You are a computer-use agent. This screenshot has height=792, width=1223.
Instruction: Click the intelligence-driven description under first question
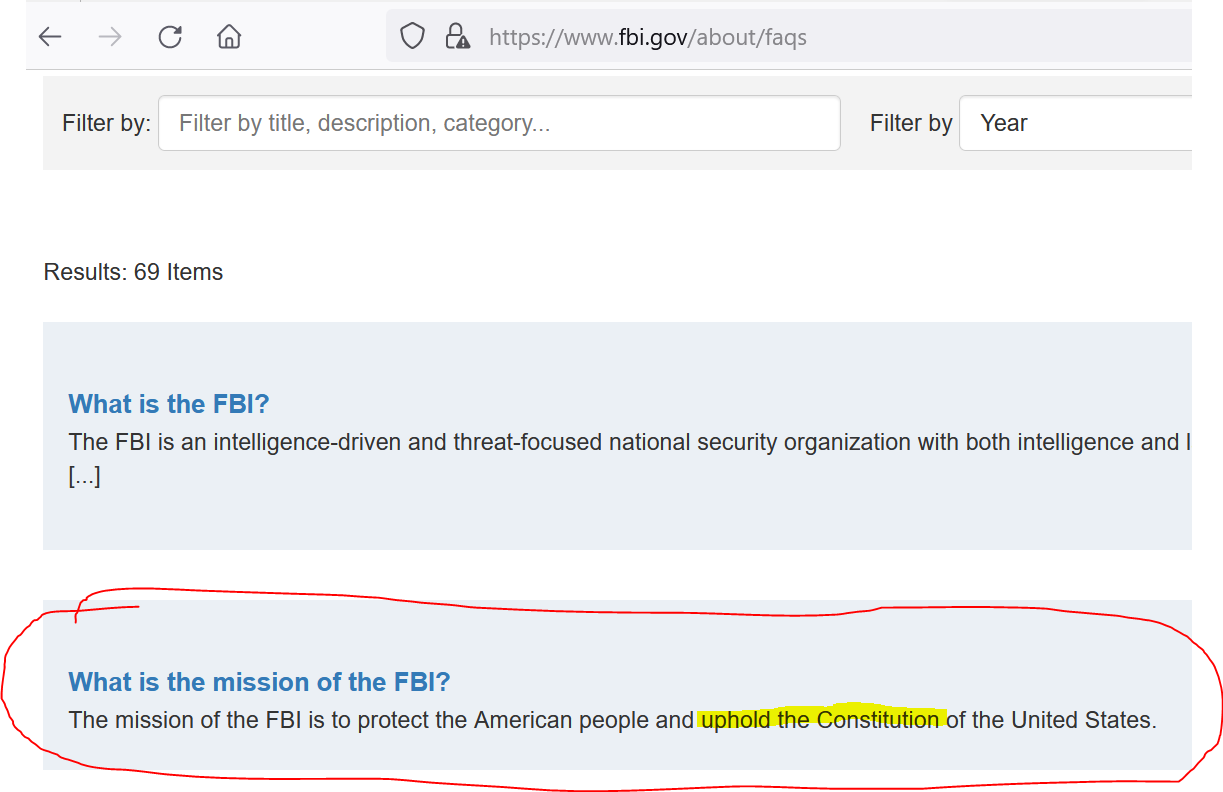coord(629,442)
